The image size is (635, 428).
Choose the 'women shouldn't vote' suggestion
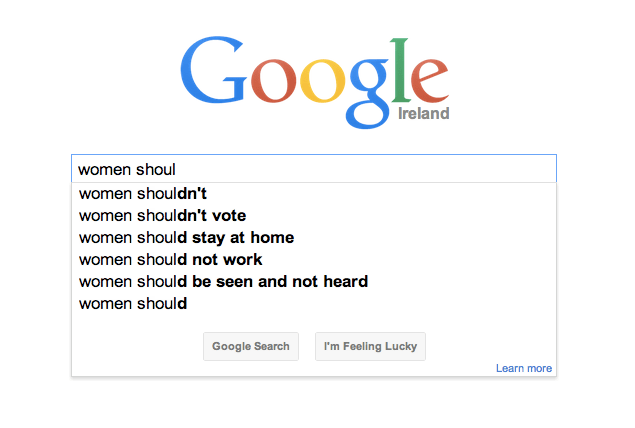tap(162, 215)
